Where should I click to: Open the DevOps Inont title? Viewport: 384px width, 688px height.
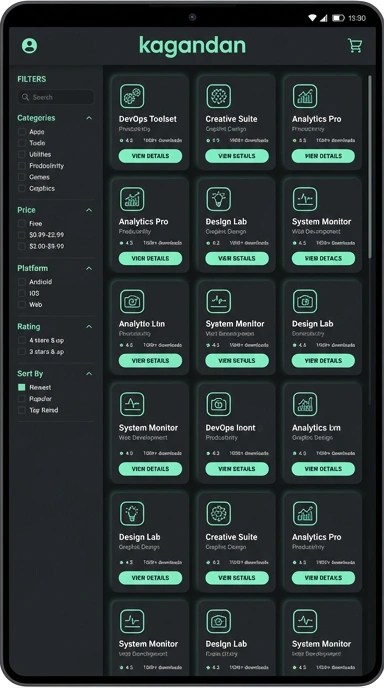click(x=230, y=428)
